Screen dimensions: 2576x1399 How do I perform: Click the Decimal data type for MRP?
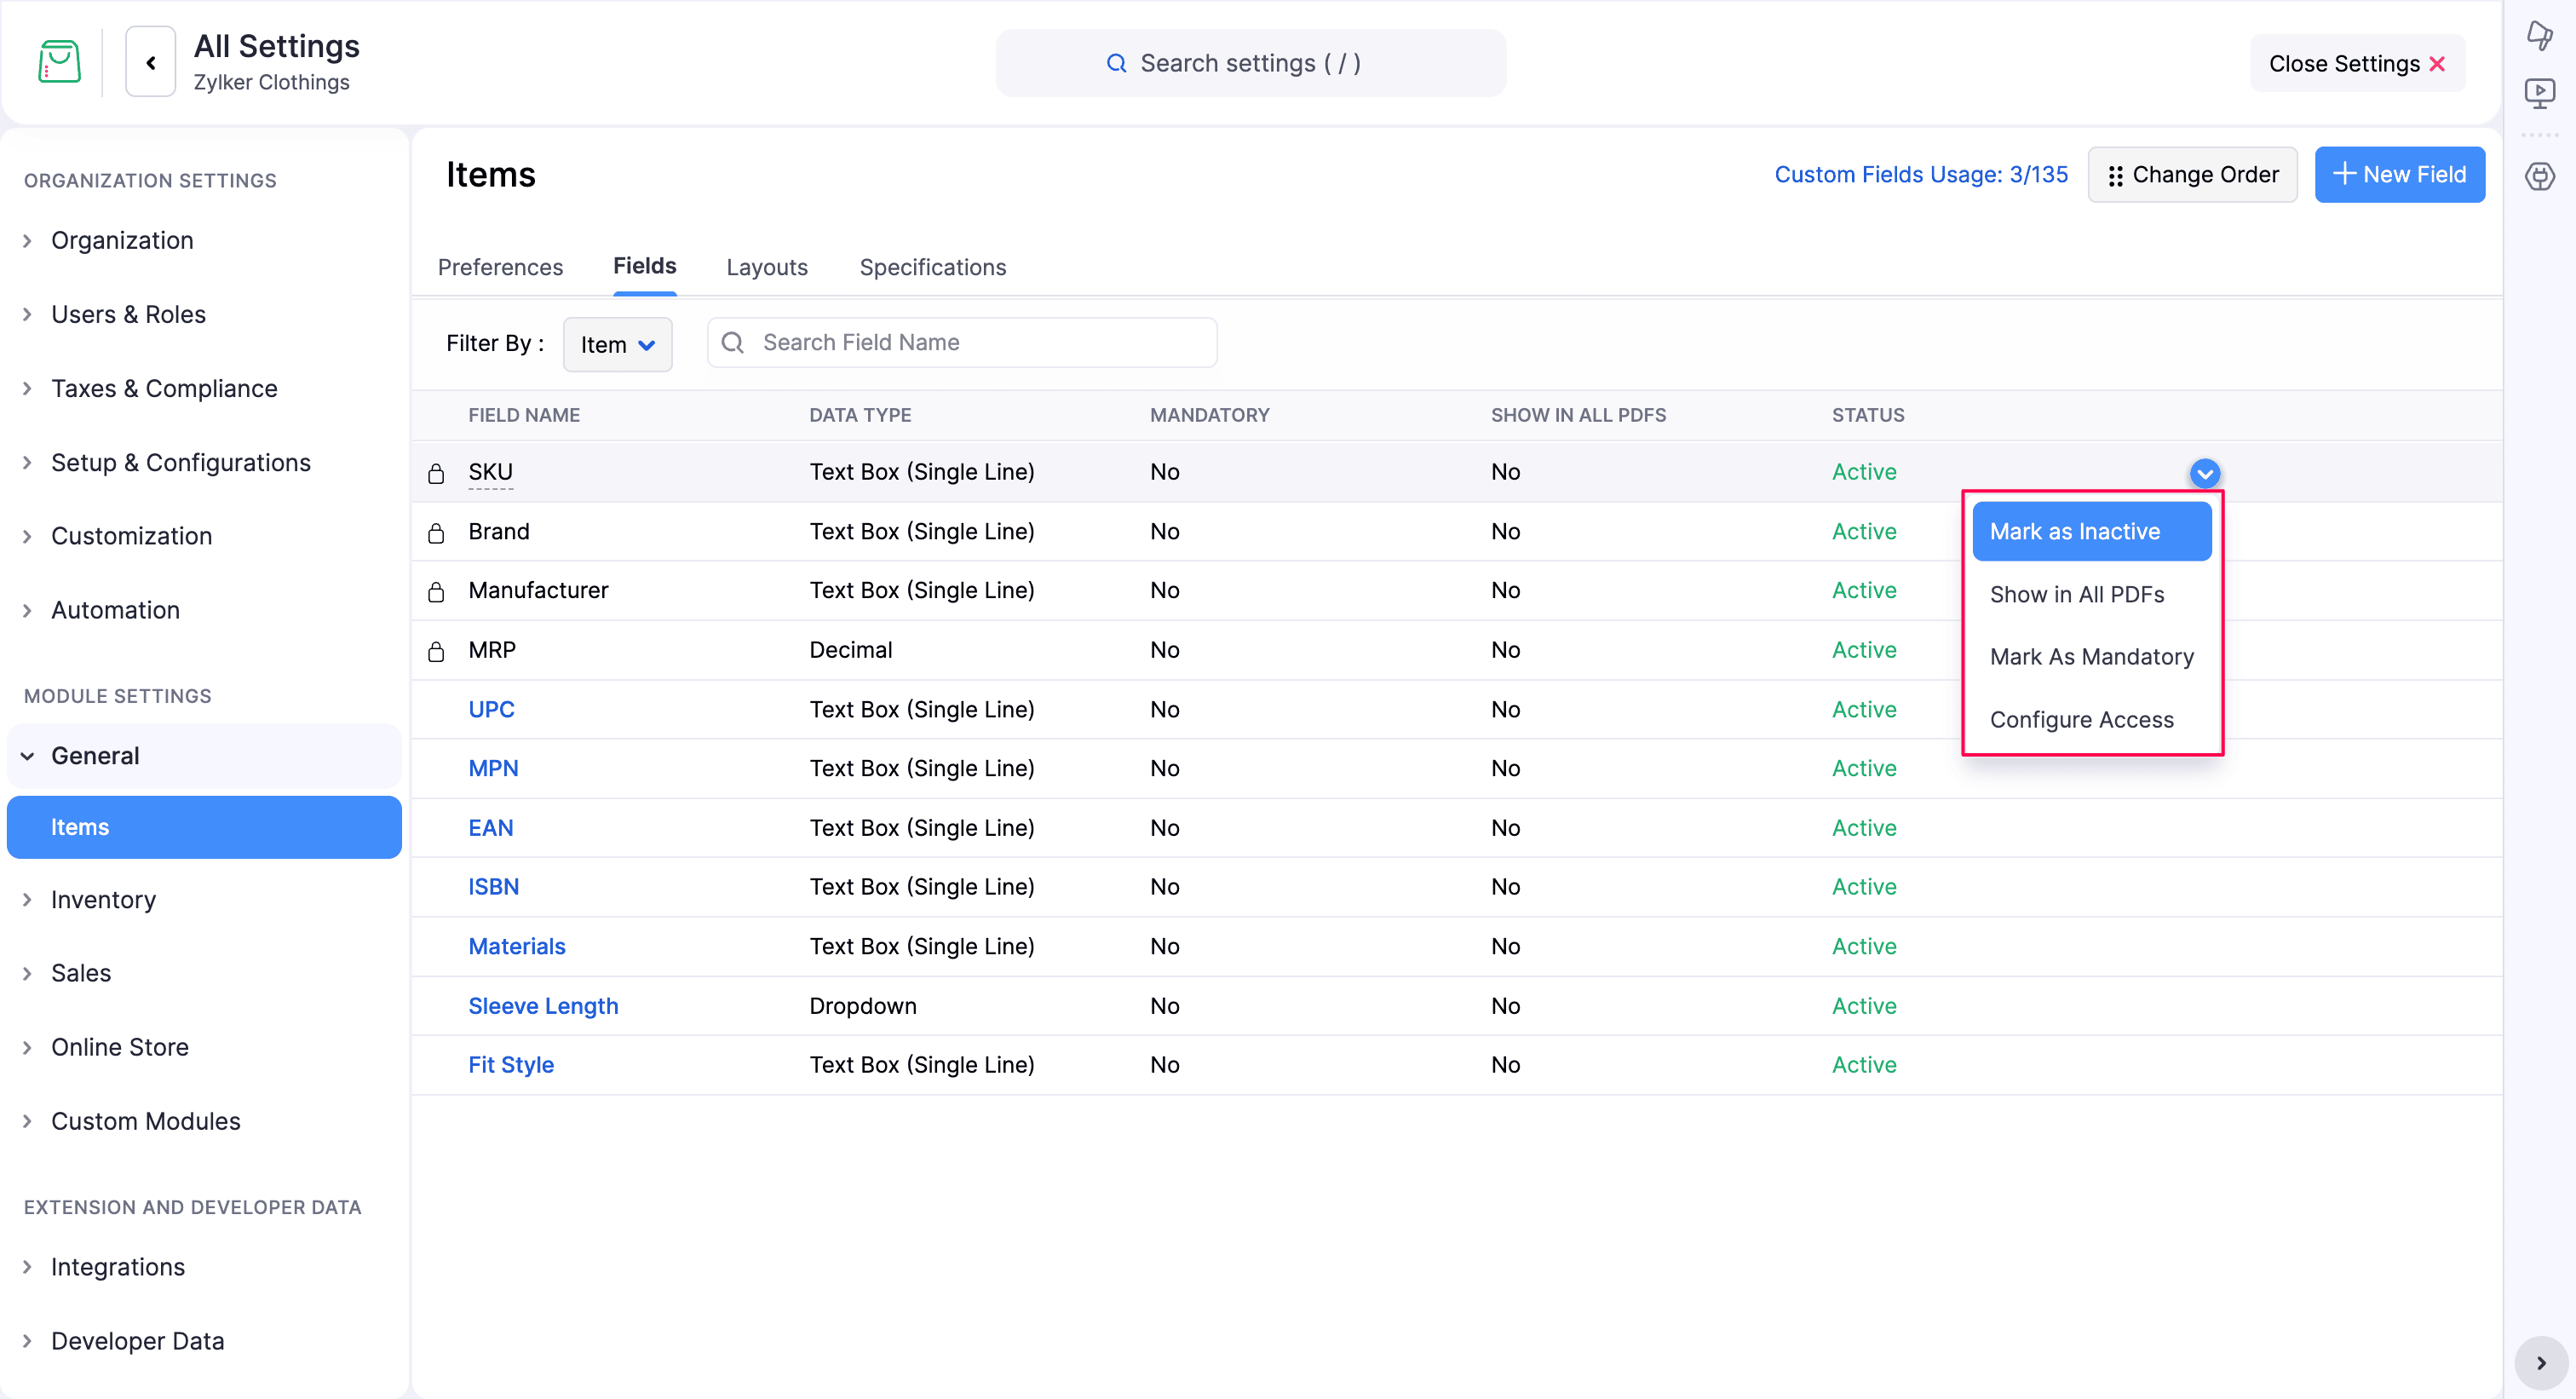point(850,650)
